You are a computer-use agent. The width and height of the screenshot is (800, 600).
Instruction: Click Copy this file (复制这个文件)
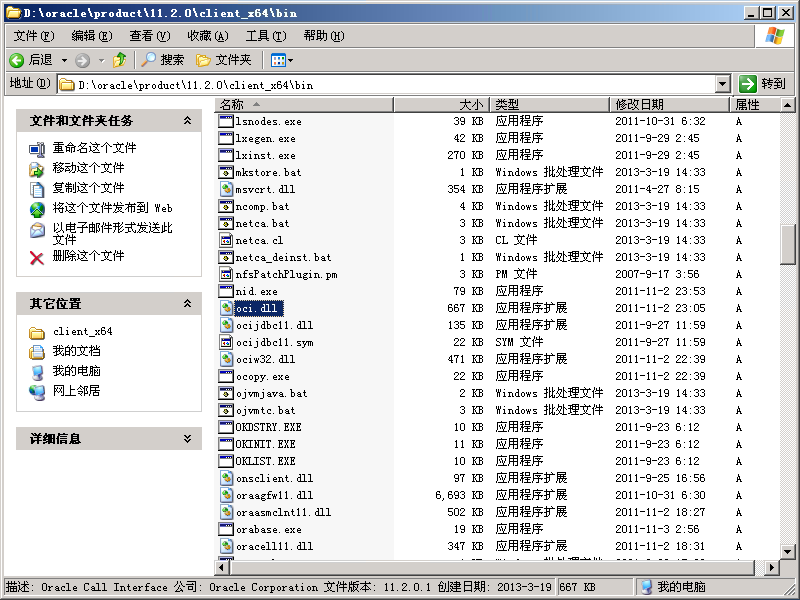(x=88, y=188)
